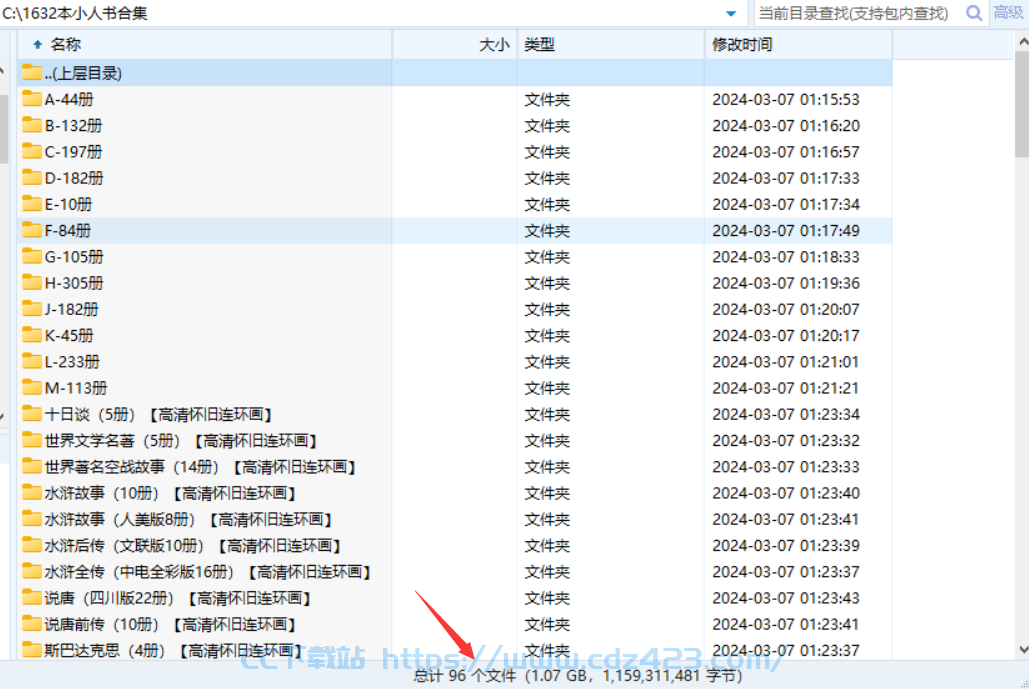Sort by the 类型 column header
1029x689 pixels.
pyautogui.click(x=540, y=45)
